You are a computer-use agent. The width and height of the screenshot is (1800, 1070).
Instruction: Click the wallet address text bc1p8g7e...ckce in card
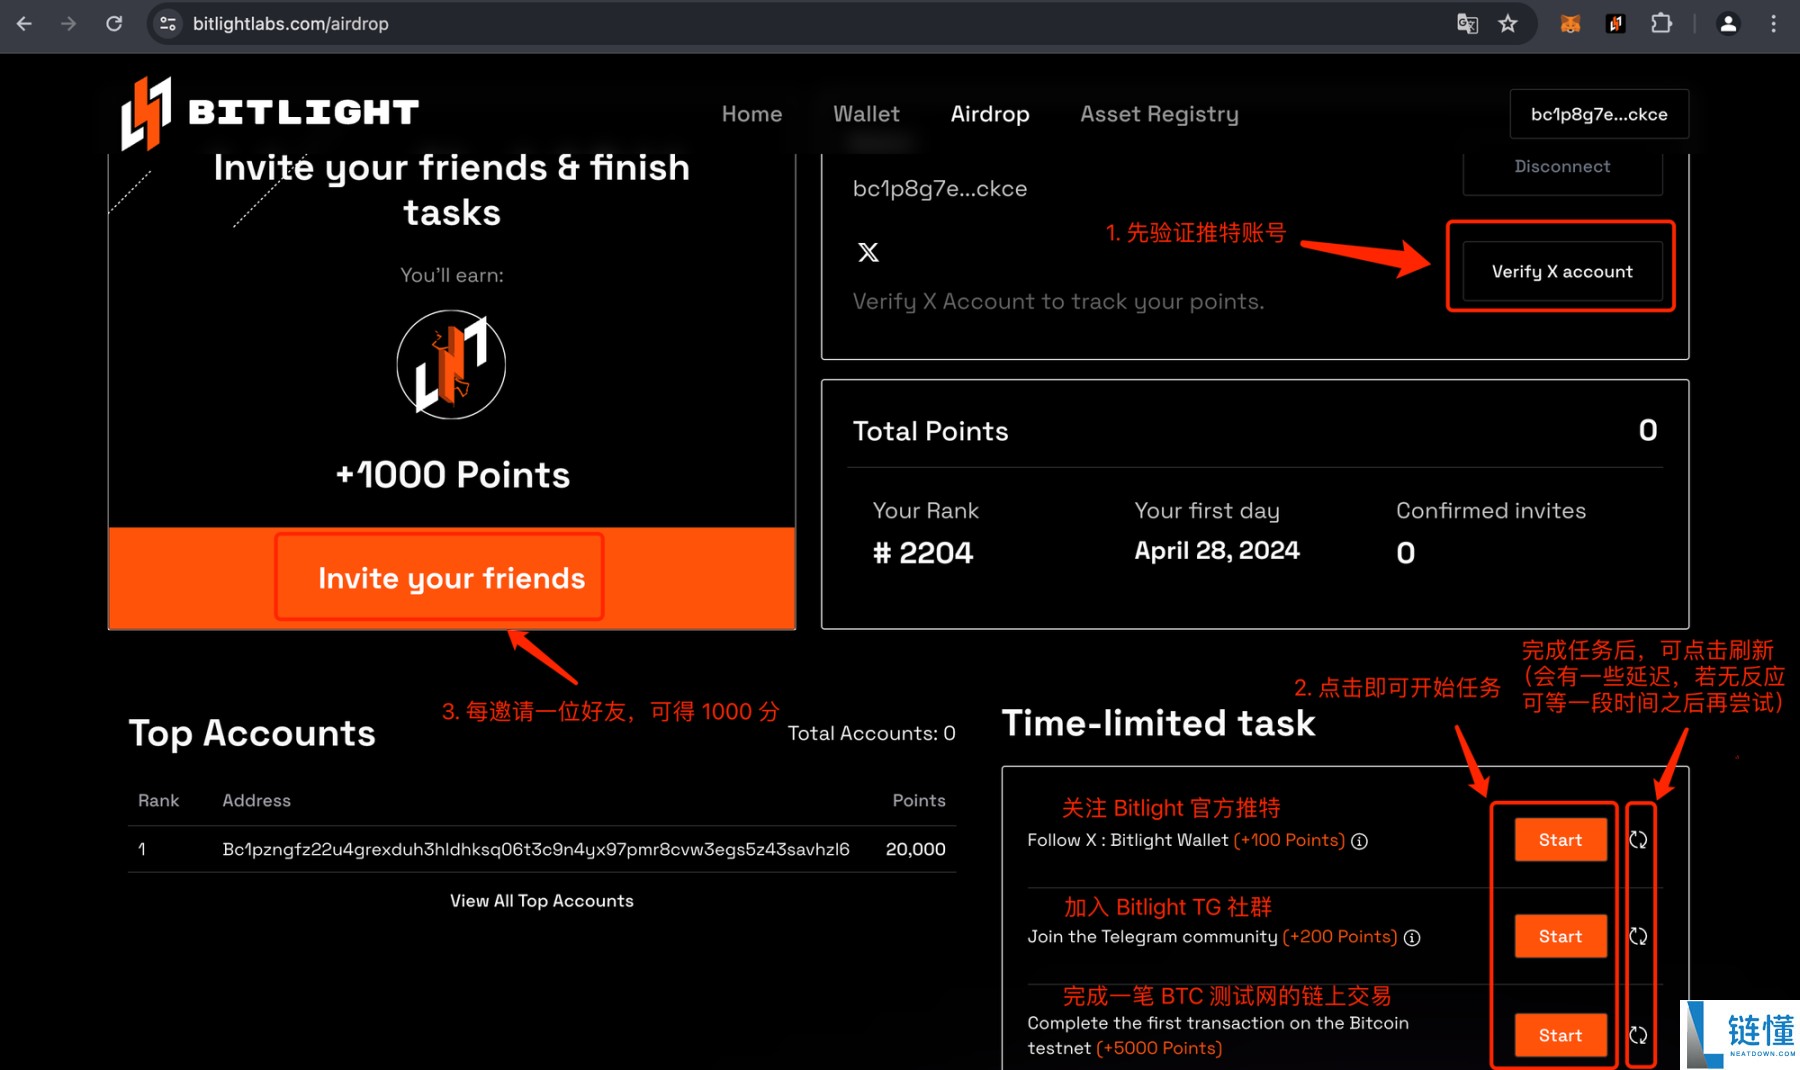coord(939,189)
